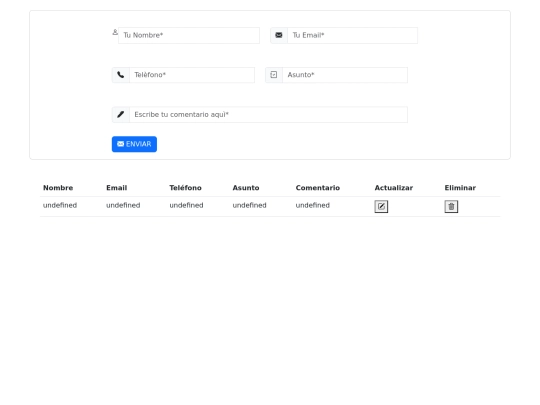Click the Eliminar column header
This screenshot has width=540, height=405.
460,188
